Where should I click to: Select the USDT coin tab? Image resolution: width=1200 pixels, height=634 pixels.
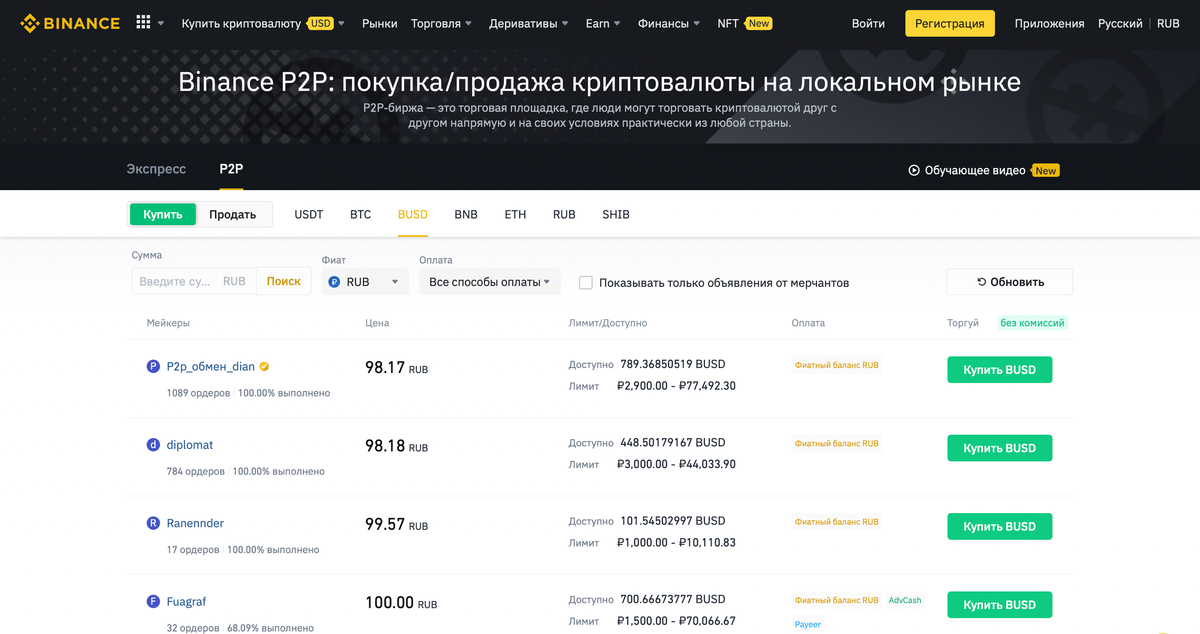(x=309, y=214)
